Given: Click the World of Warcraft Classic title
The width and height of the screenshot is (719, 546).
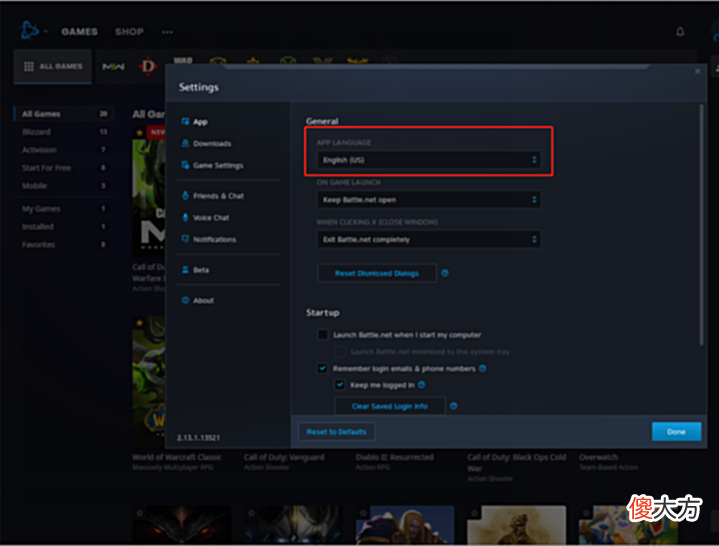Looking at the screenshot, I should (x=177, y=457).
